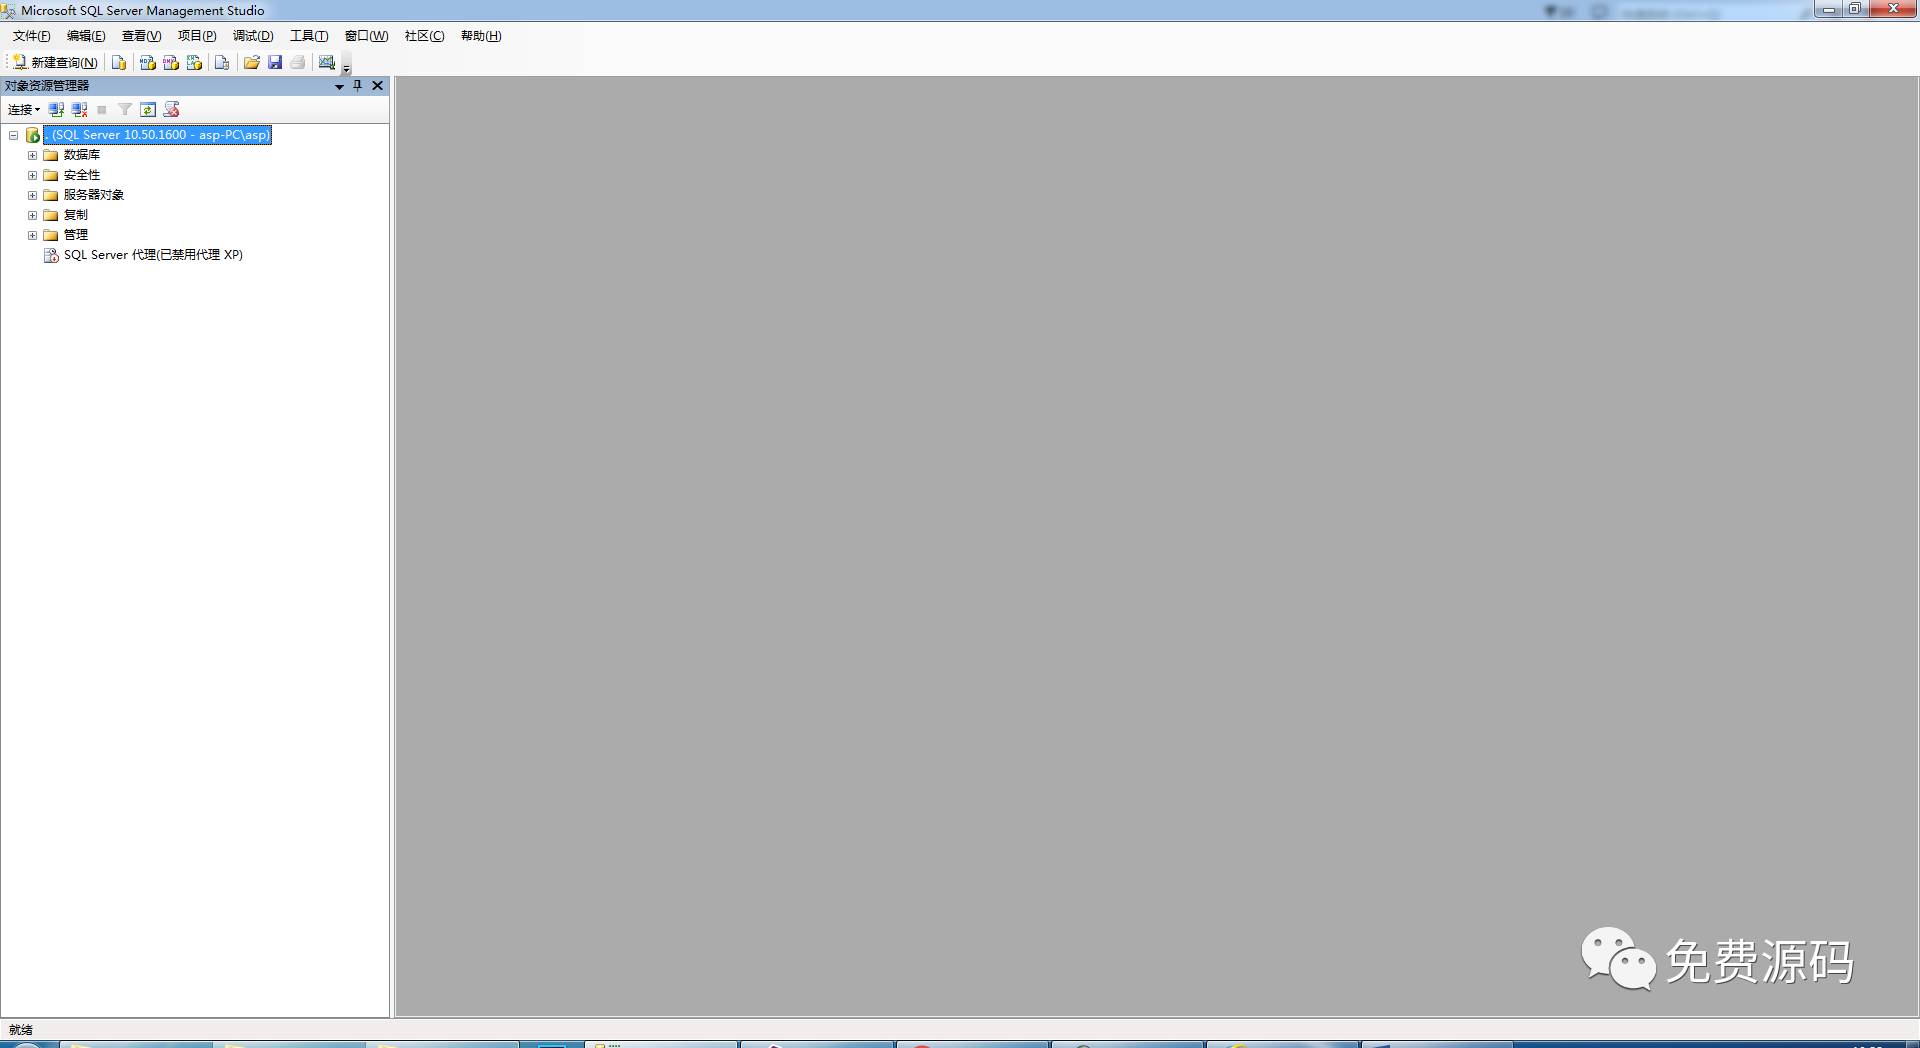Open the 项目(P) menu
Image resolution: width=1920 pixels, height=1048 pixels.
(197, 36)
